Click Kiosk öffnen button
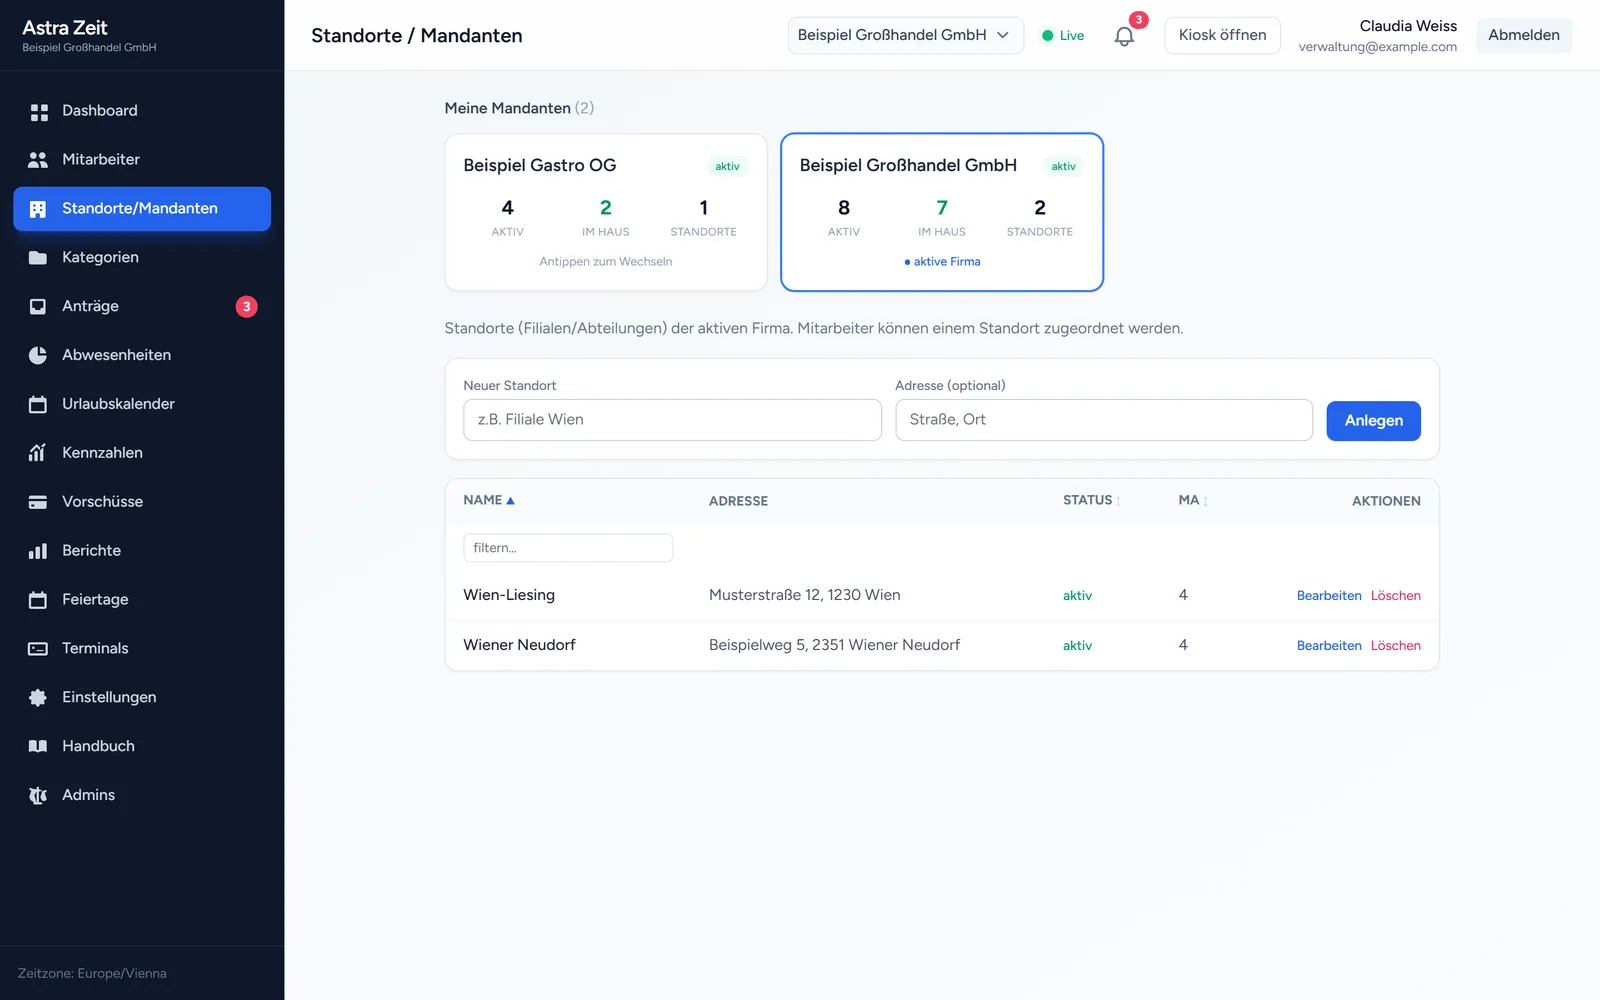This screenshot has height=1000, width=1600. [x=1222, y=35]
